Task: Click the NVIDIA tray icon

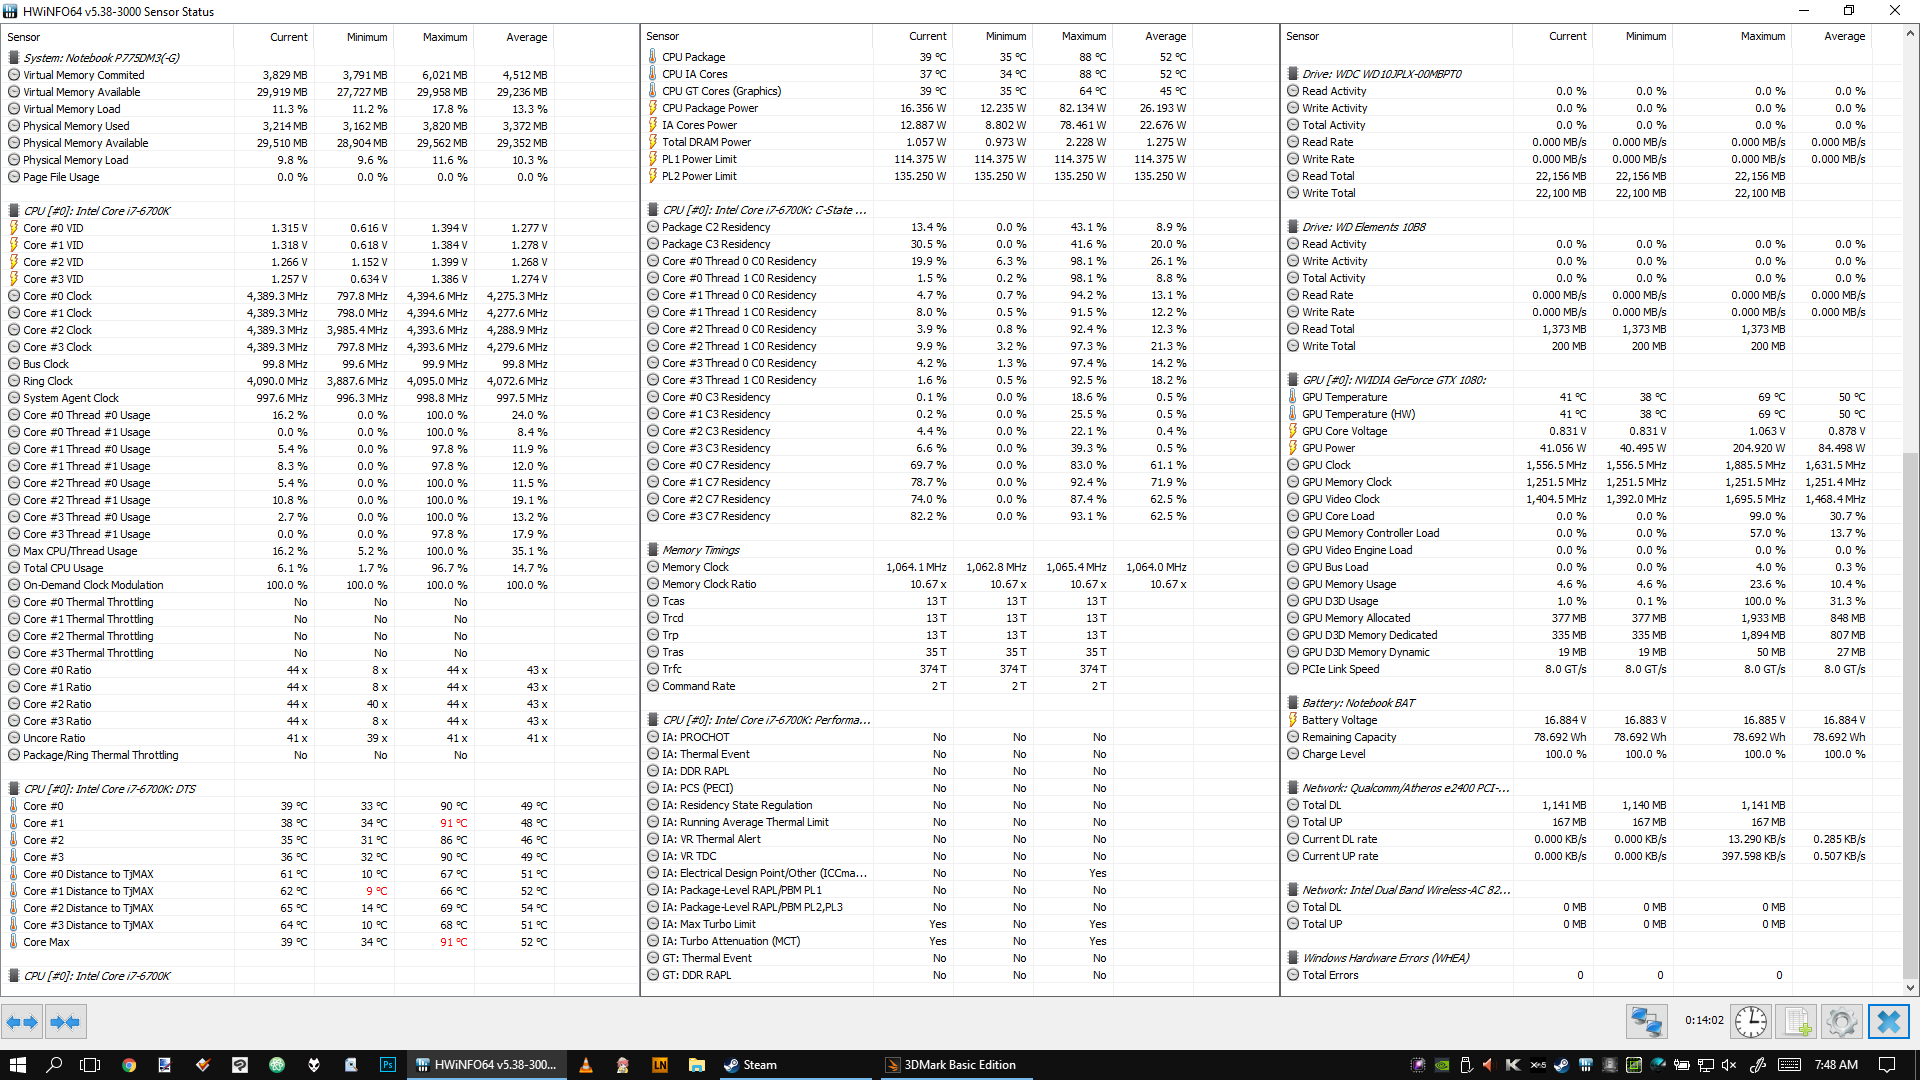Action: 1442,1065
